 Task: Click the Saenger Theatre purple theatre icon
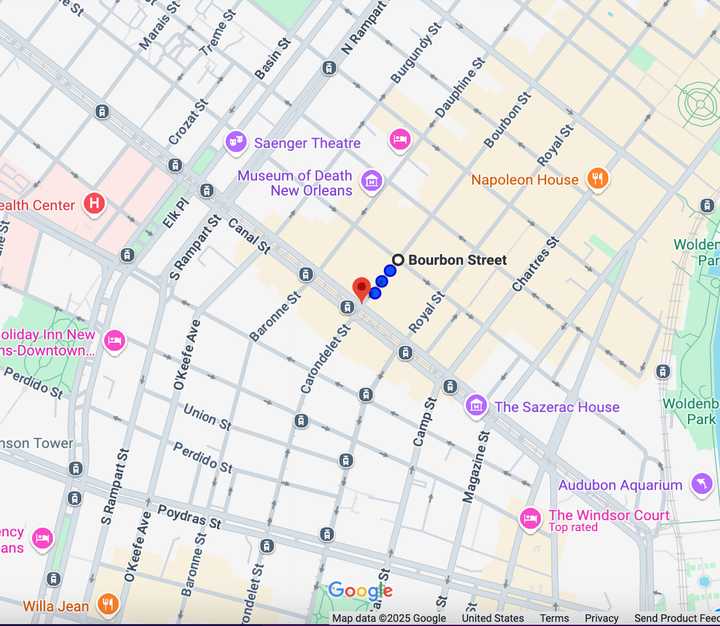point(236,143)
